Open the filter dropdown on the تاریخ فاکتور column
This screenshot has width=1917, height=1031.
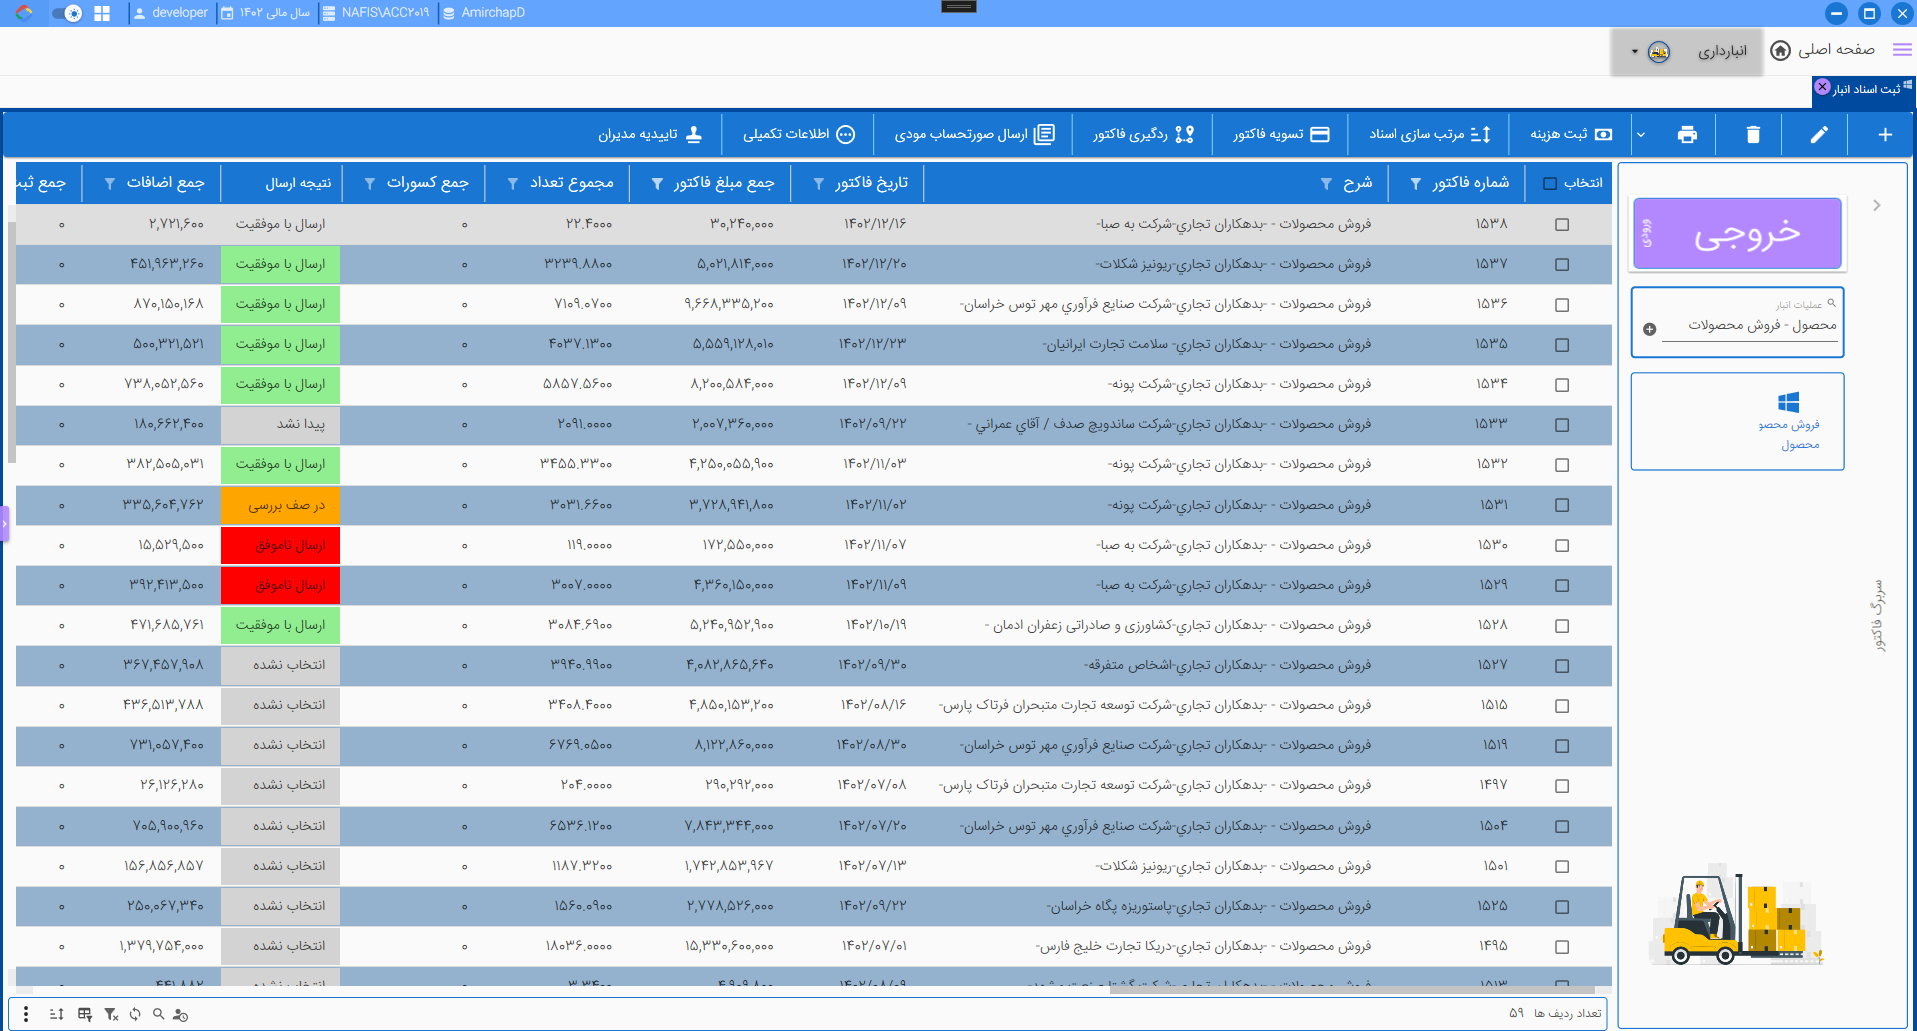tap(819, 184)
